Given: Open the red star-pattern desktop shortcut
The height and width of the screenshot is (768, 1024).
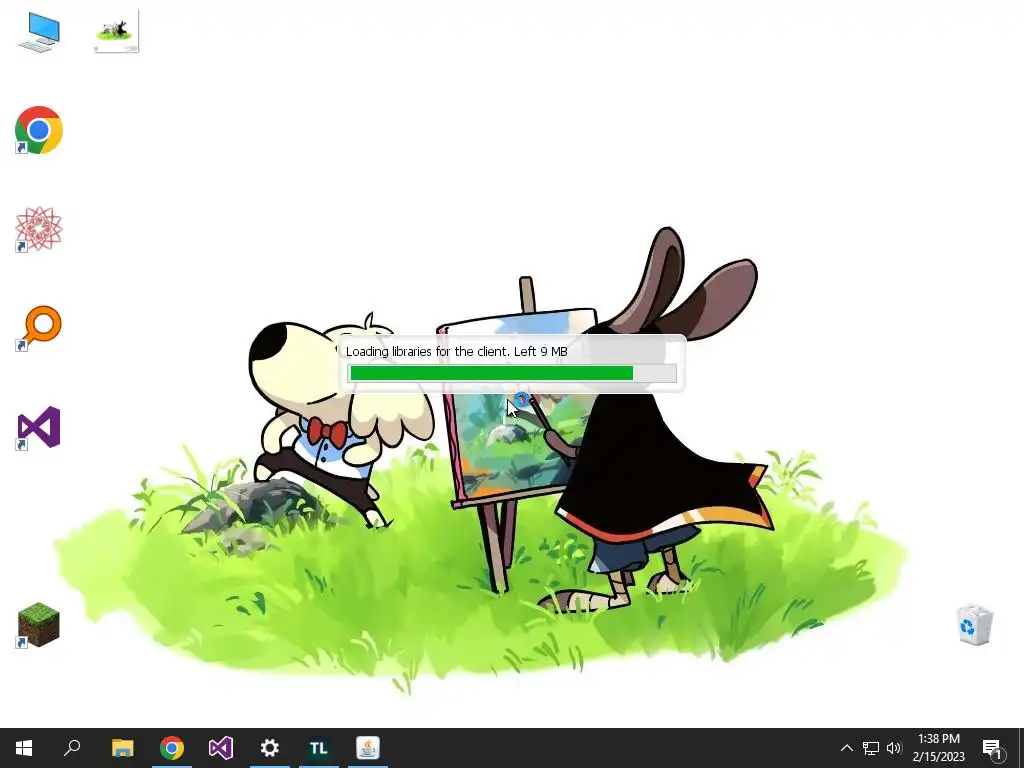Looking at the screenshot, I should 39,229.
